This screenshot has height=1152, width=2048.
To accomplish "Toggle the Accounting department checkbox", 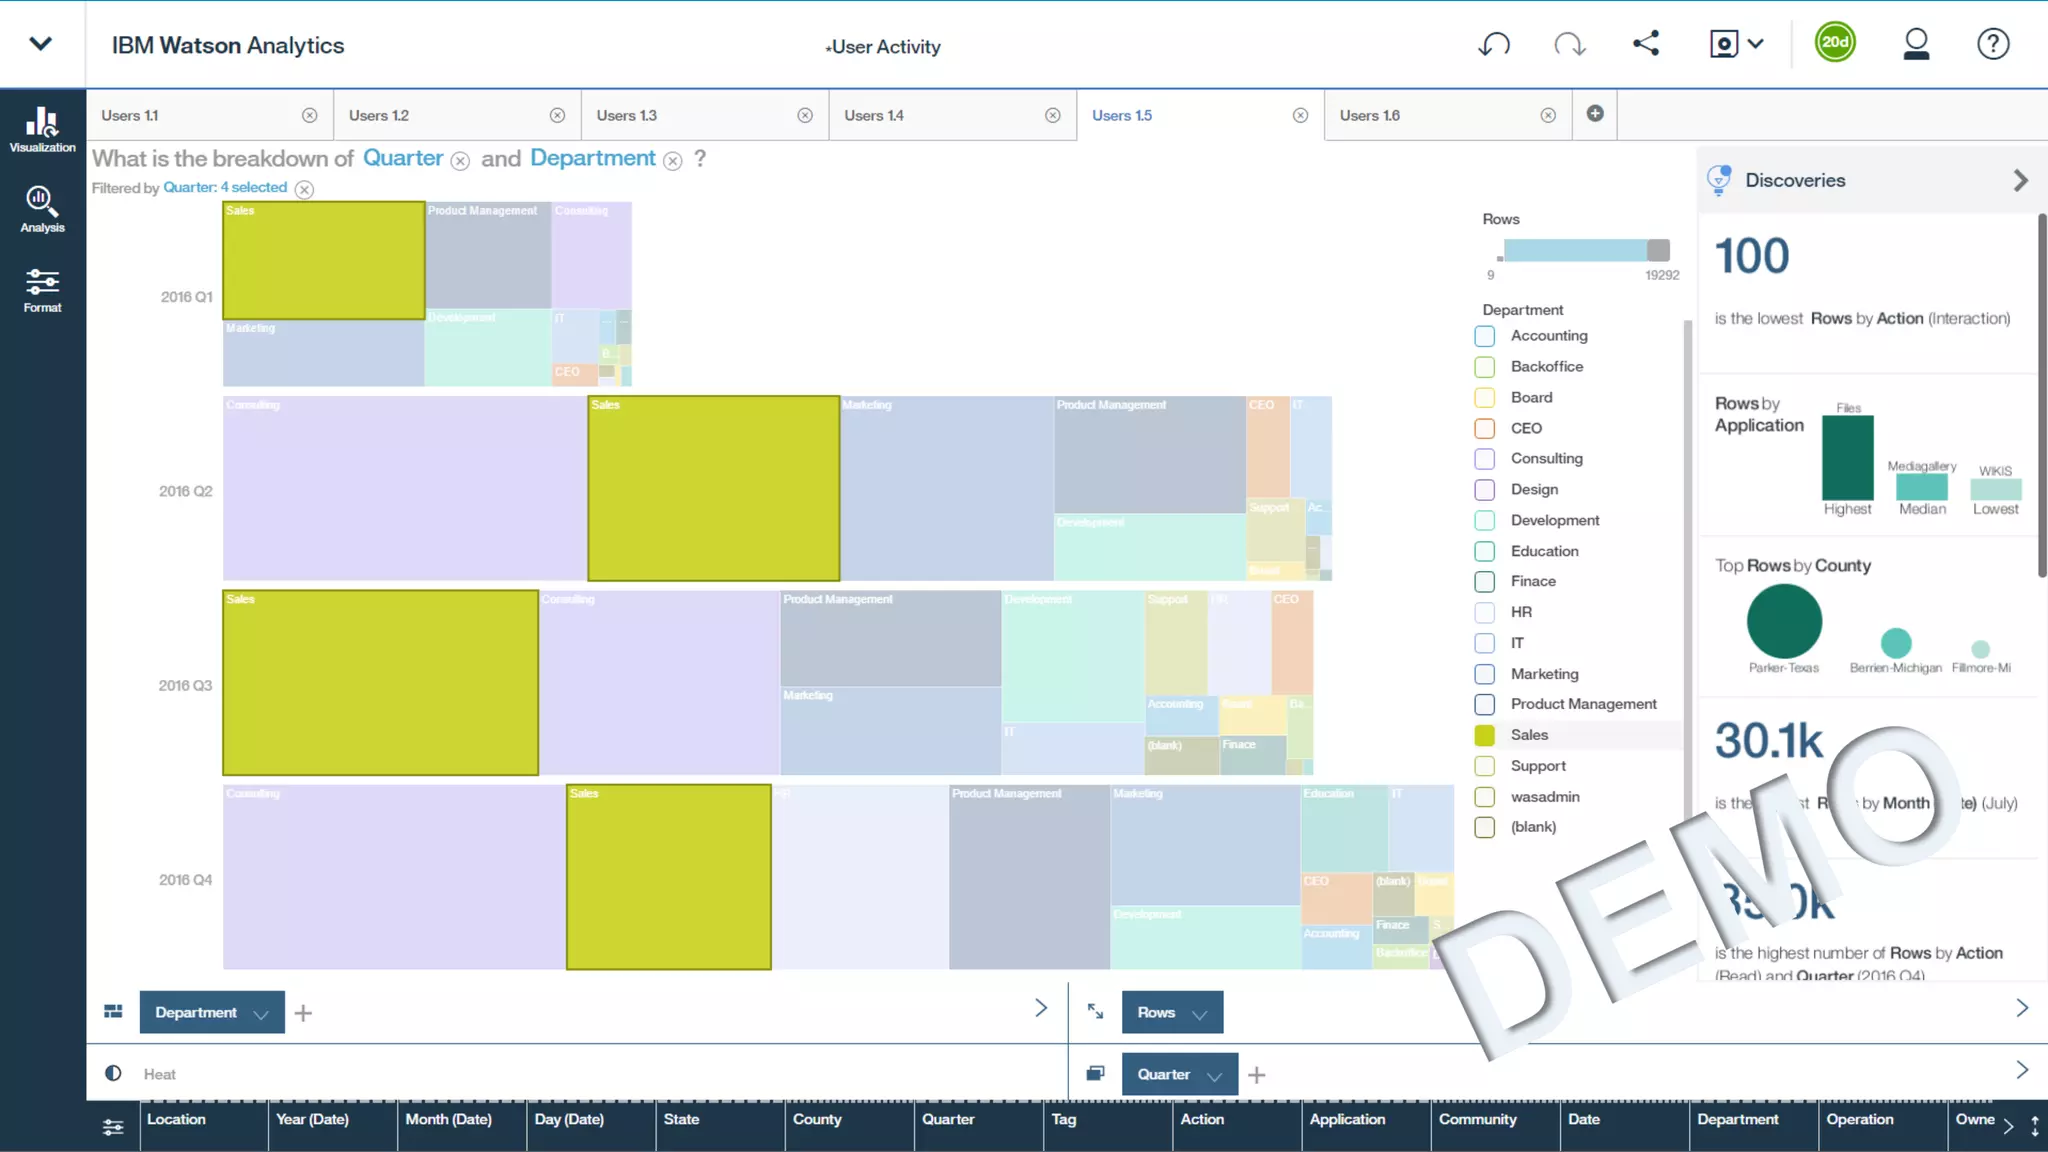I will pos(1485,336).
